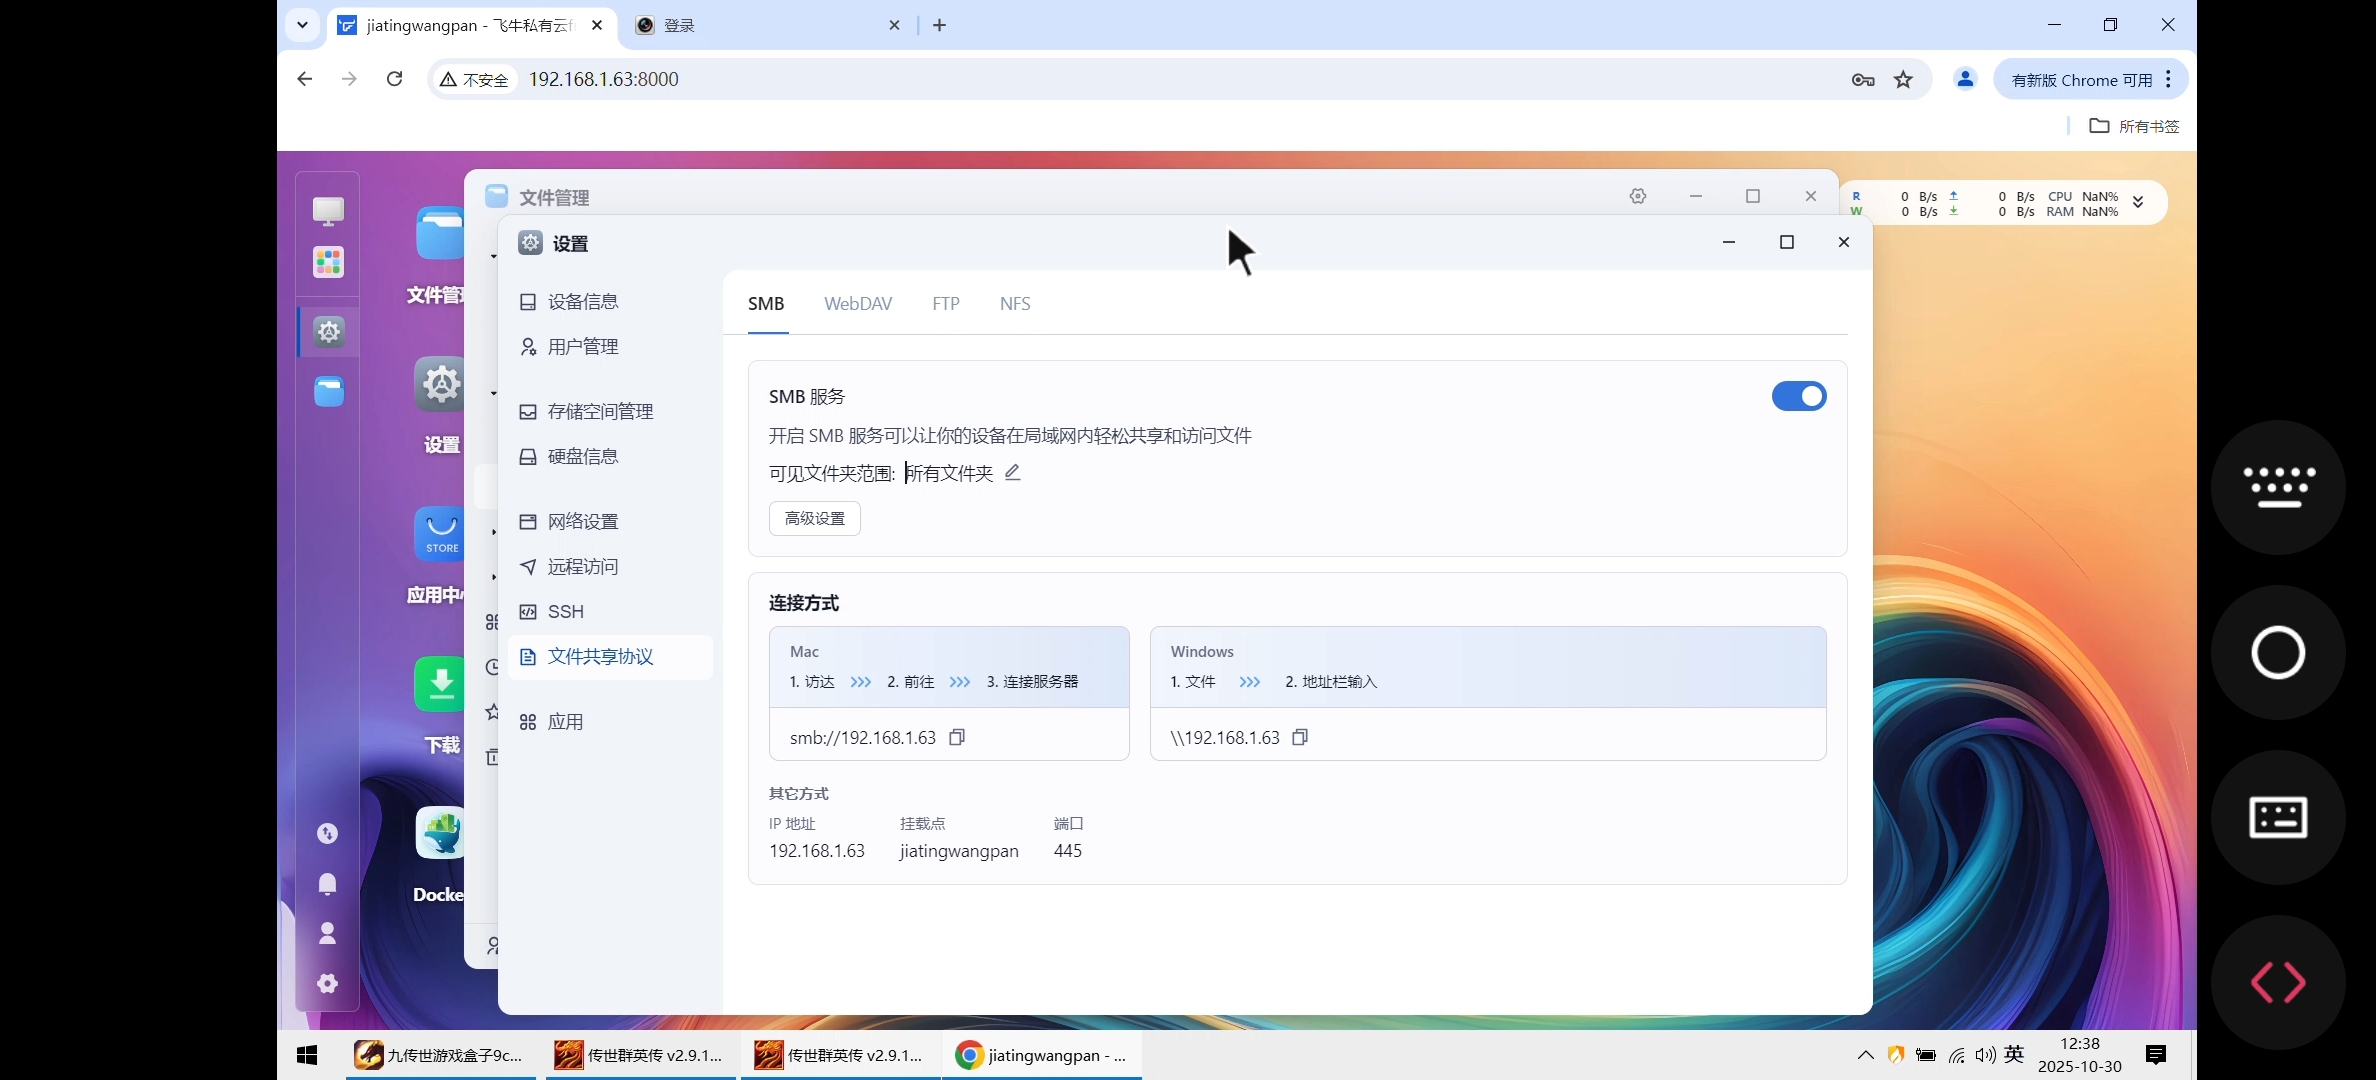Switch to the FTP tab

click(x=945, y=303)
